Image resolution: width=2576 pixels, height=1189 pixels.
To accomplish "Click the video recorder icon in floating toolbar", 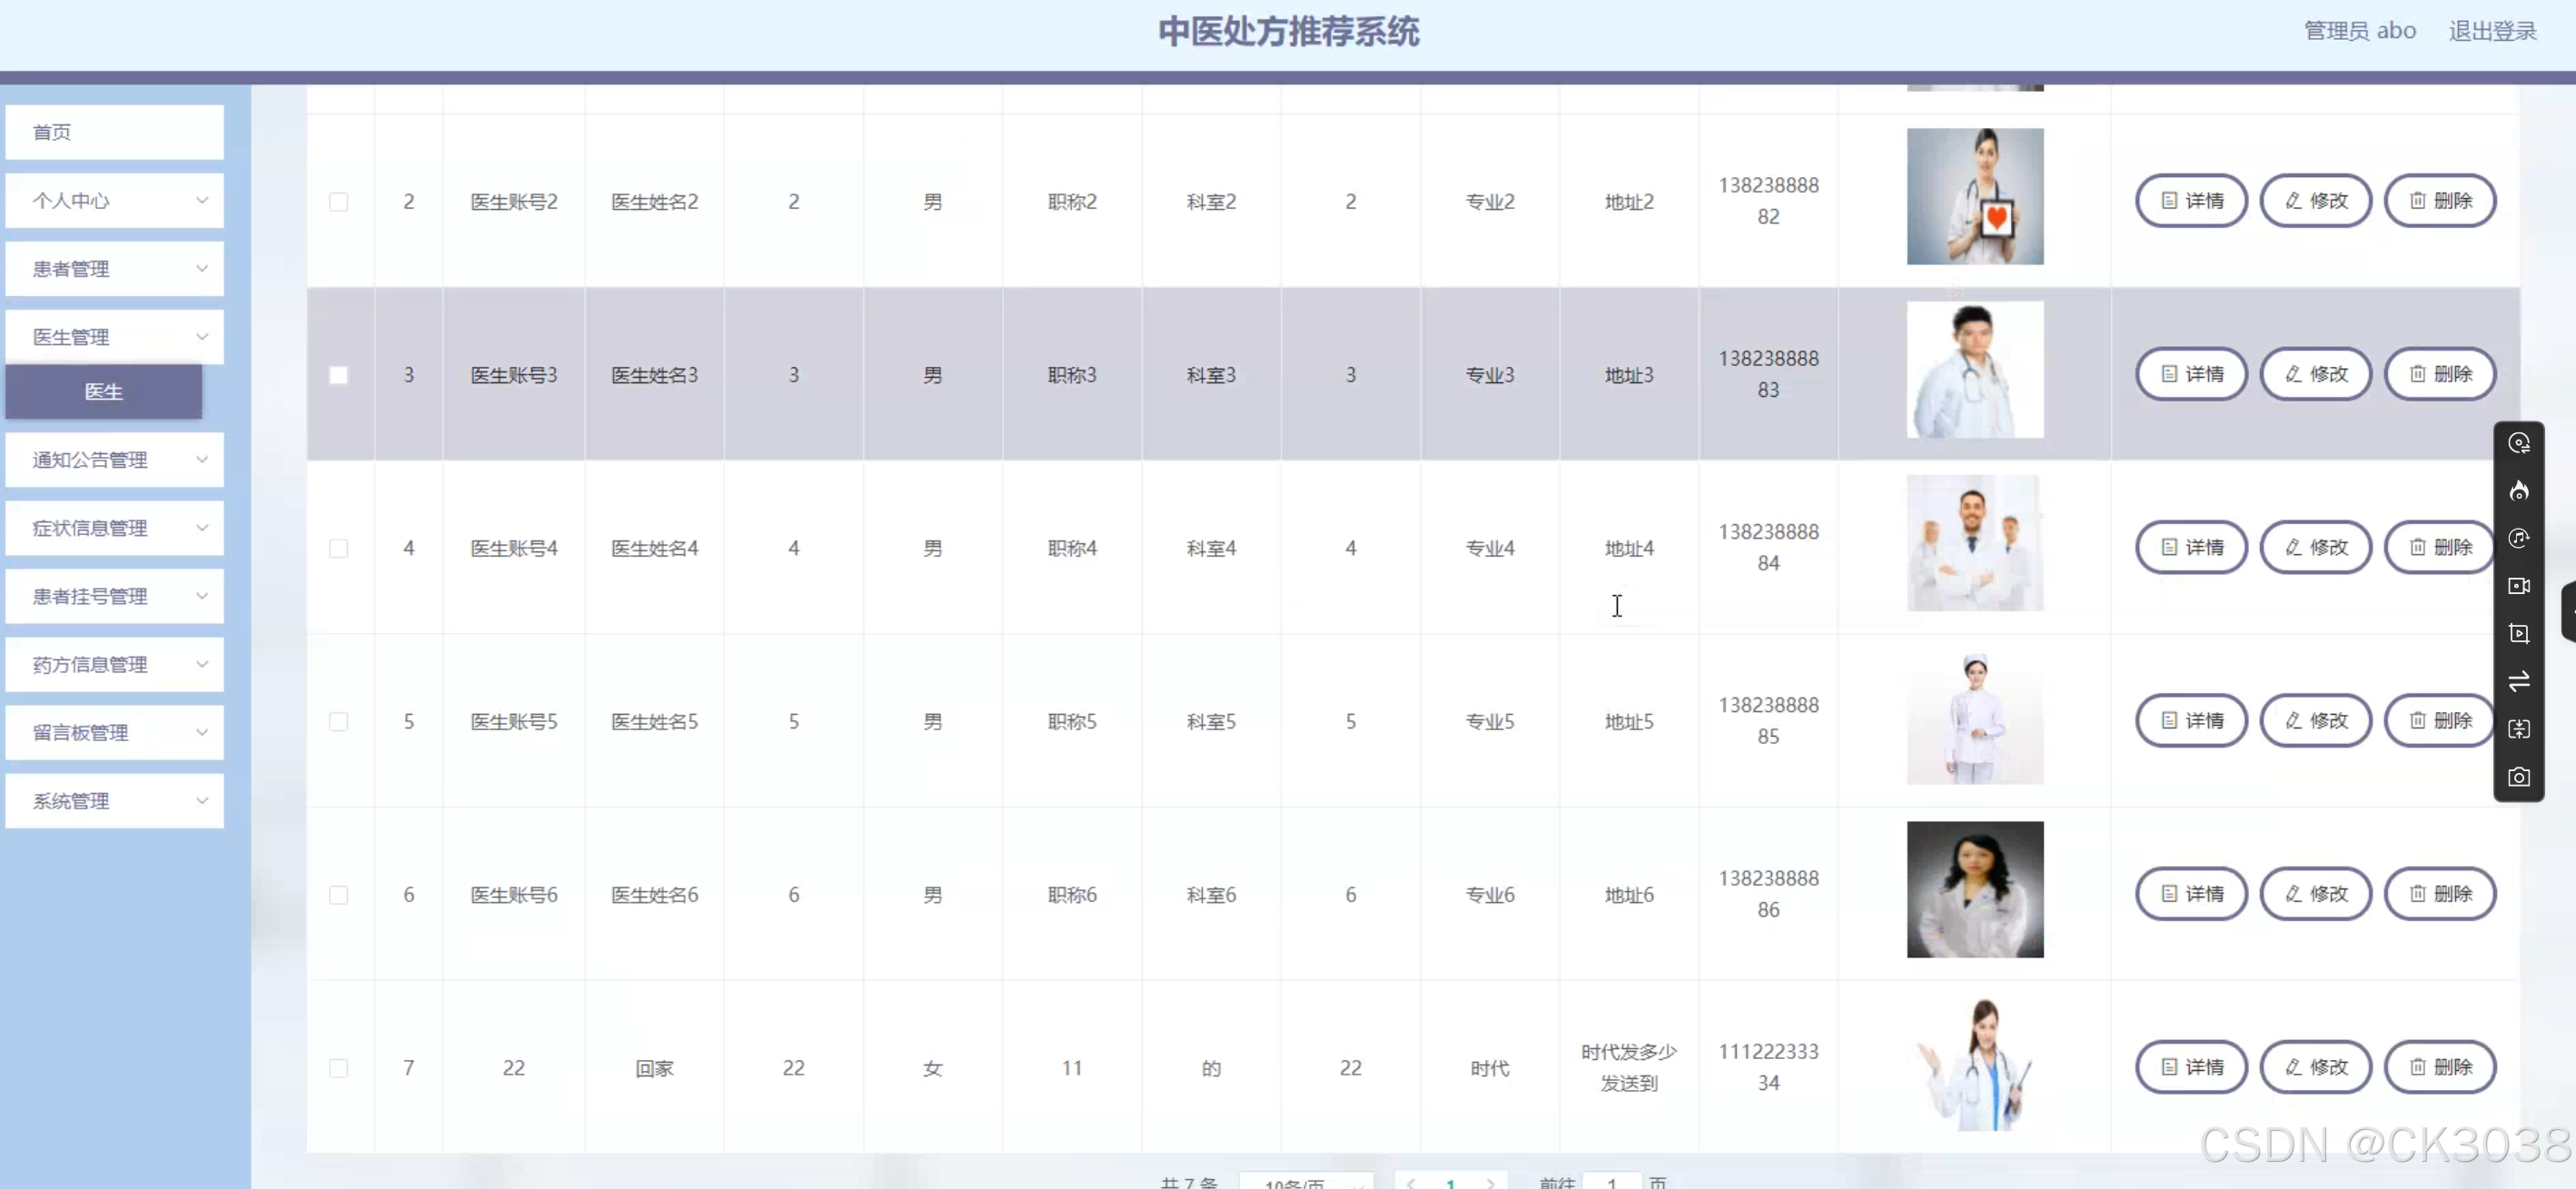I will (x=2518, y=586).
